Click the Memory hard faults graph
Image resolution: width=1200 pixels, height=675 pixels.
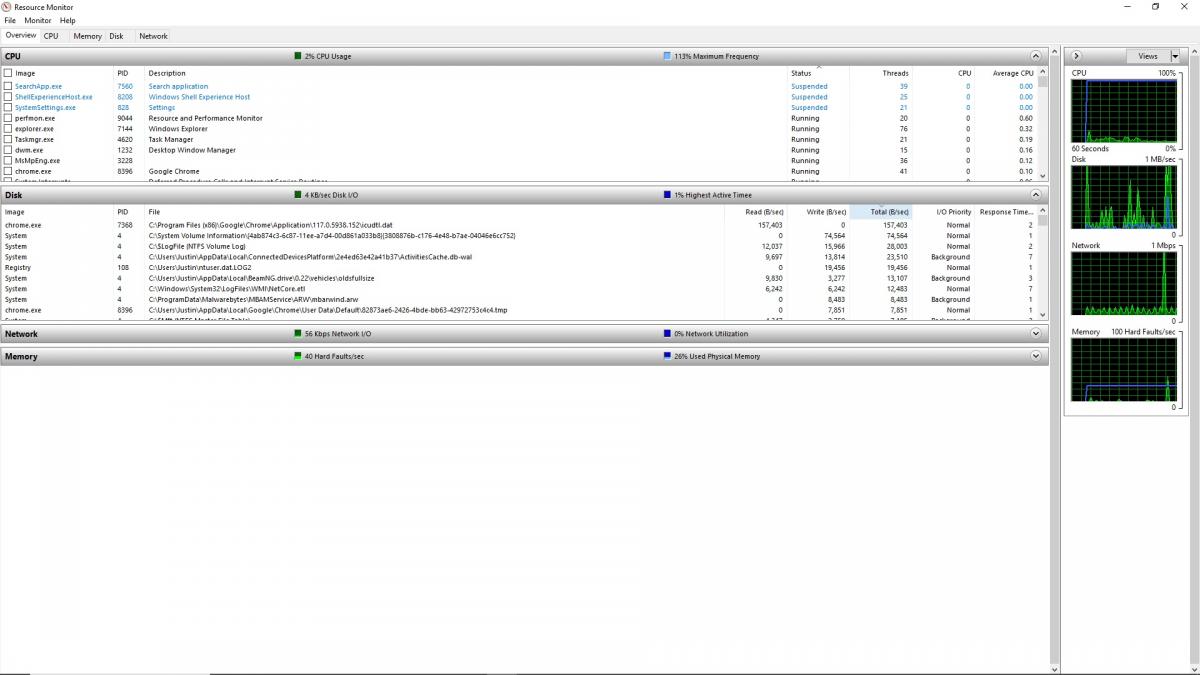[x=1124, y=369]
